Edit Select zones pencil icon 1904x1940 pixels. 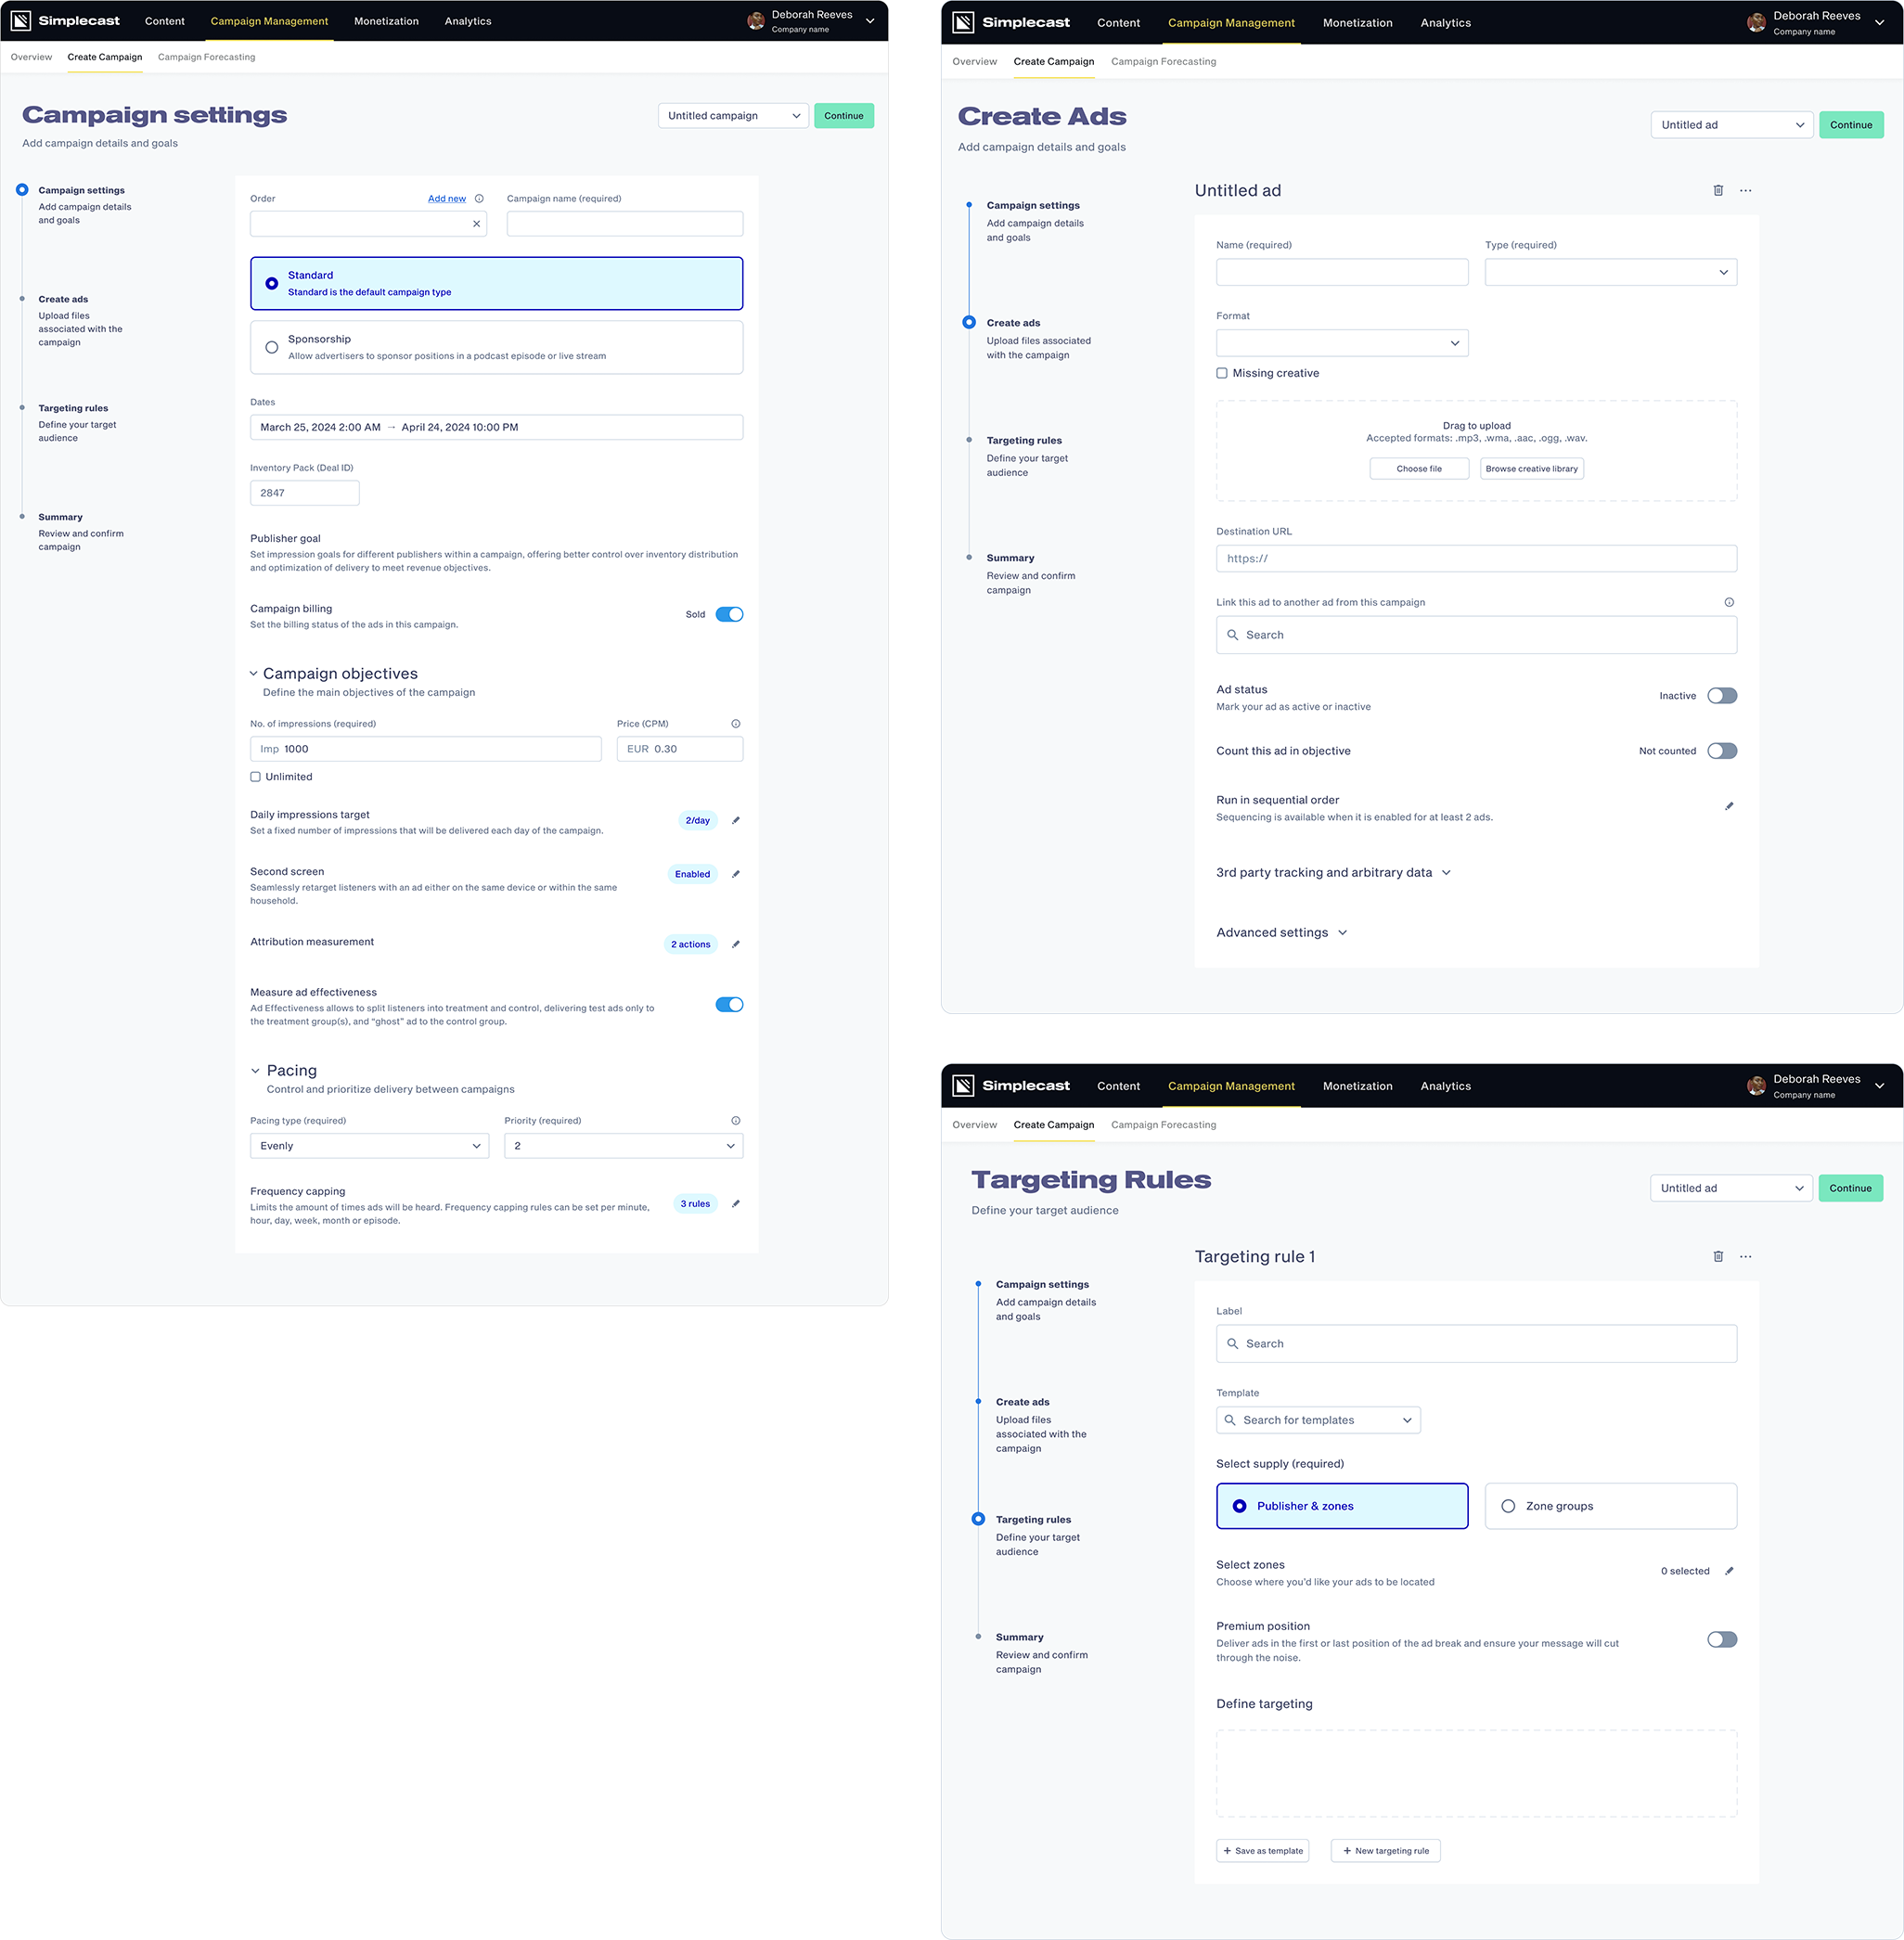point(1729,1571)
